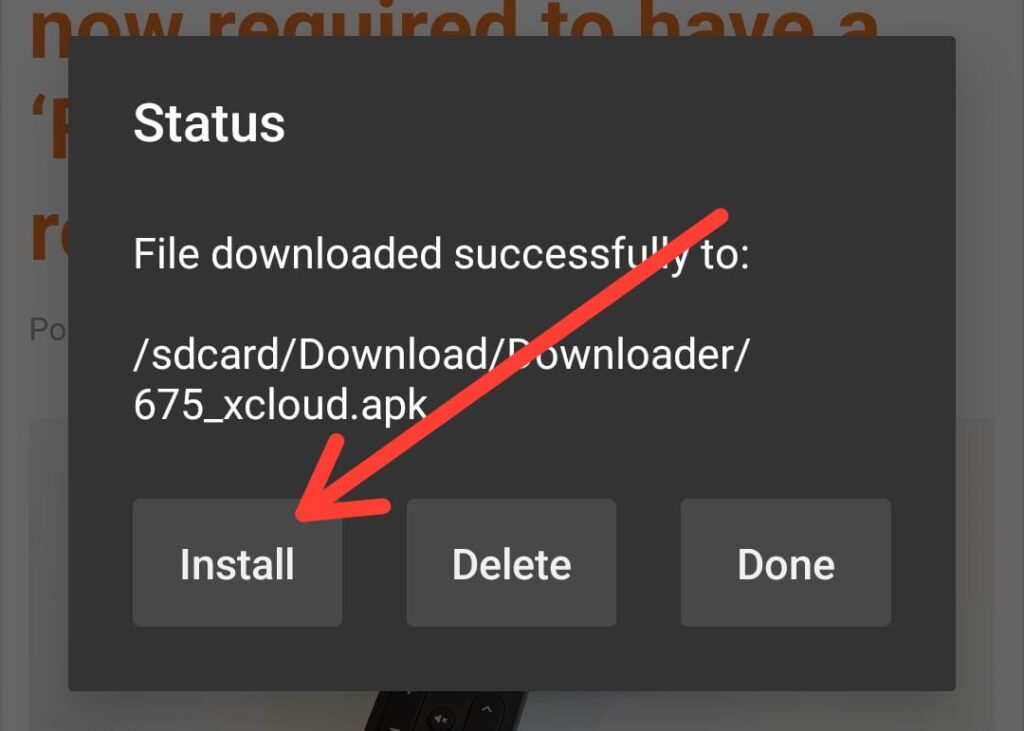1024x731 pixels.
Task: Install the downloaded xcloud APK
Action: (x=237, y=563)
